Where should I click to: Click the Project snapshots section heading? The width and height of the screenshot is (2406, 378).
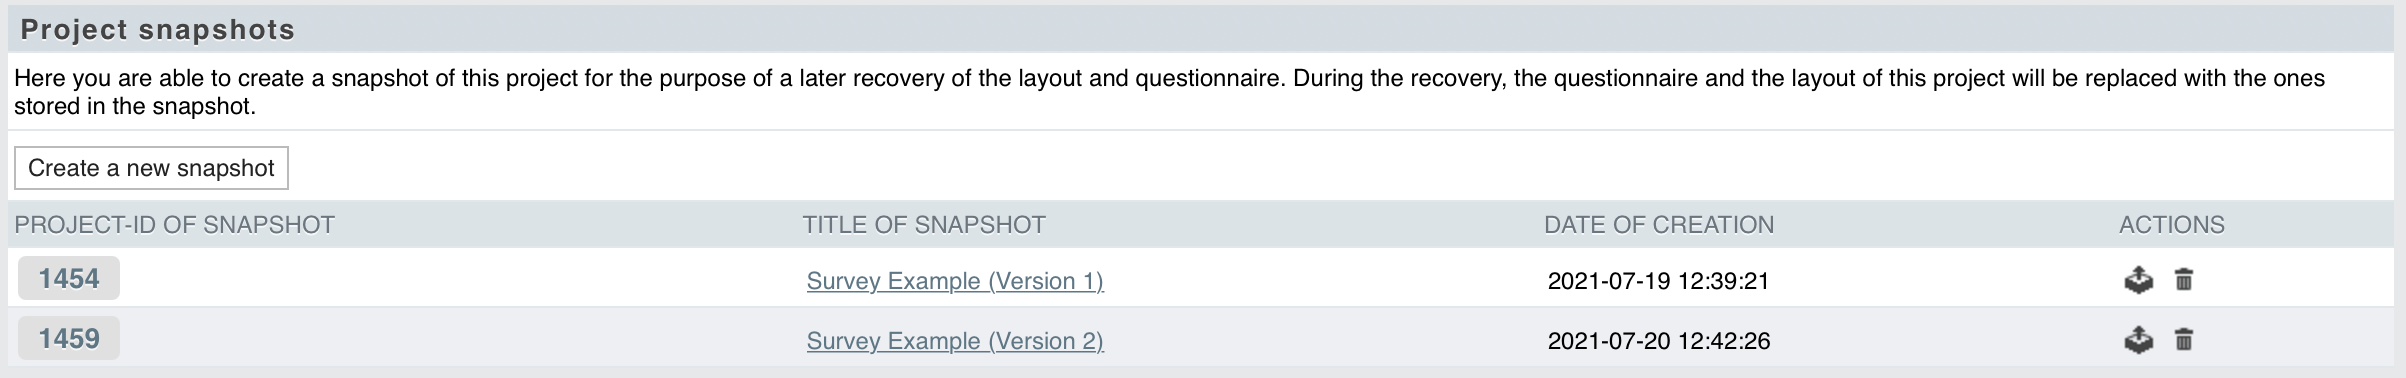click(158, 30)
